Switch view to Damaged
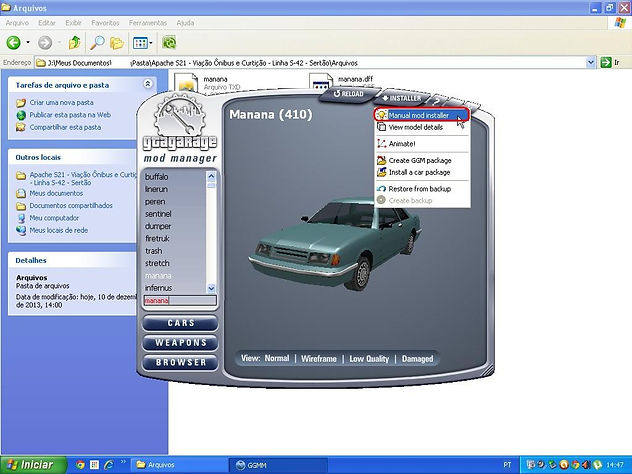This screenshot has width=632, height=474. (417, 359)
